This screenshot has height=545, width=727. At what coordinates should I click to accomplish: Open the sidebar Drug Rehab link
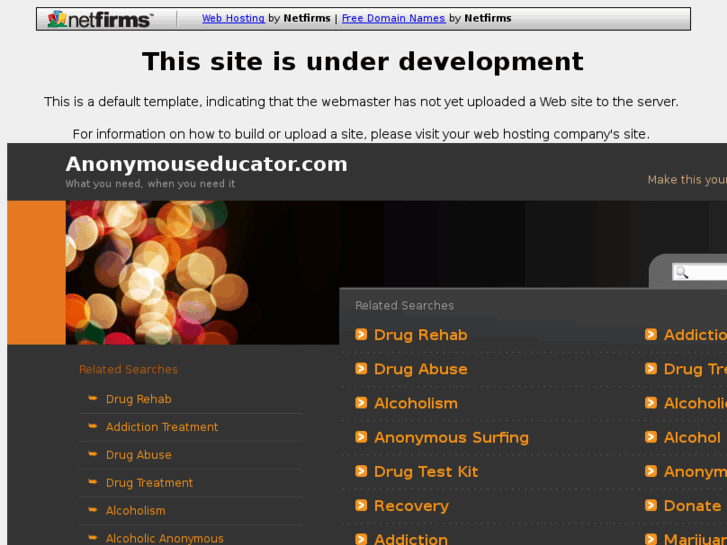coord(139,399)
